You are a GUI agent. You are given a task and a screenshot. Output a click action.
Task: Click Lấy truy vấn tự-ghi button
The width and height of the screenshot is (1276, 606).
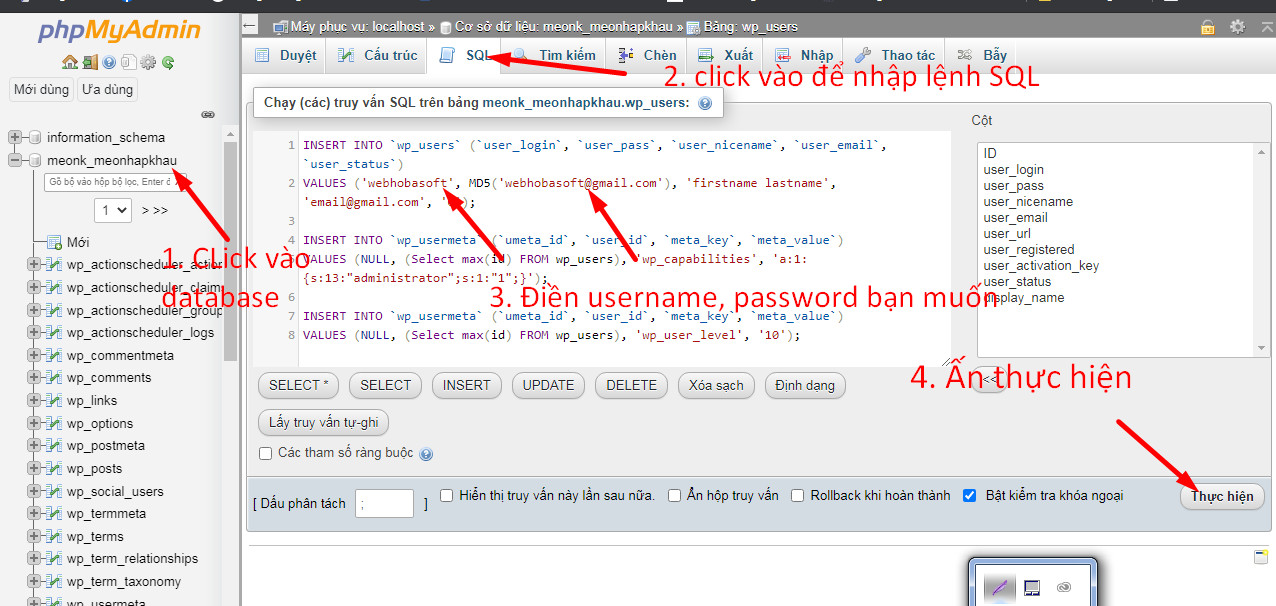pos(324,423)
